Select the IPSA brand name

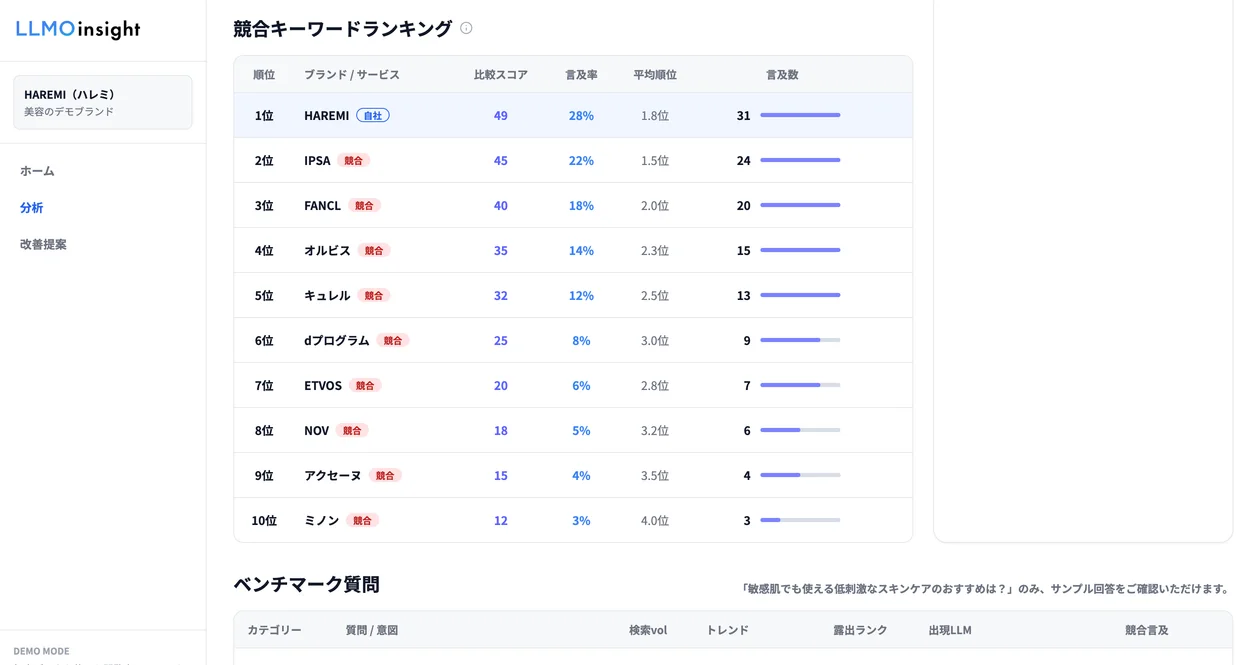click(317, 160)
